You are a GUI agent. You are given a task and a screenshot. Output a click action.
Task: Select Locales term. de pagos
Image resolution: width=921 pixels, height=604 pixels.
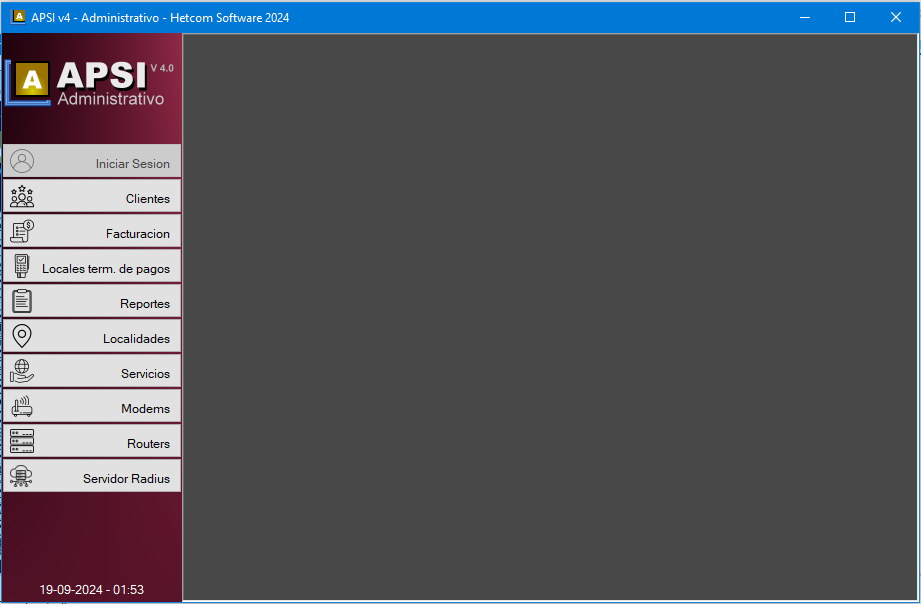[105, 268]
